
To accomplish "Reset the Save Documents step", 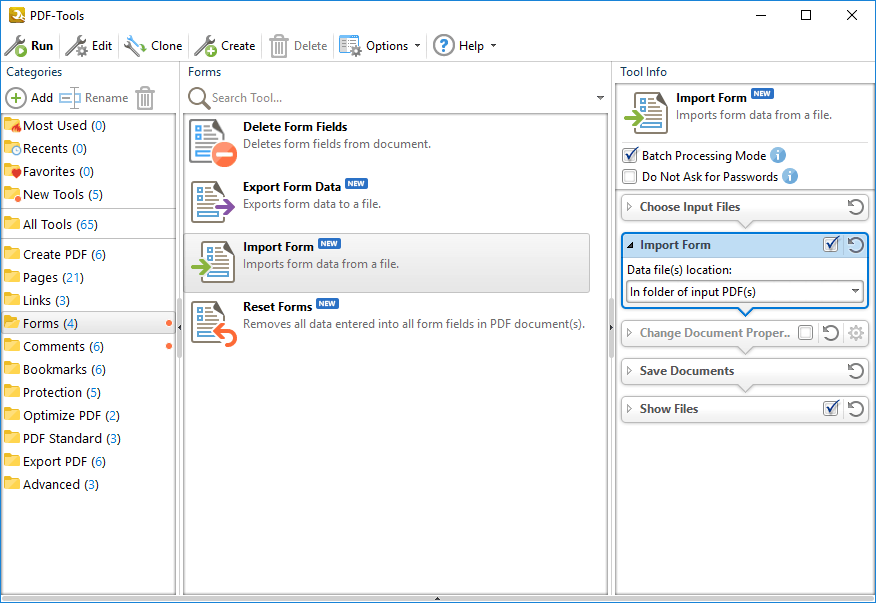I will [856, 371].
